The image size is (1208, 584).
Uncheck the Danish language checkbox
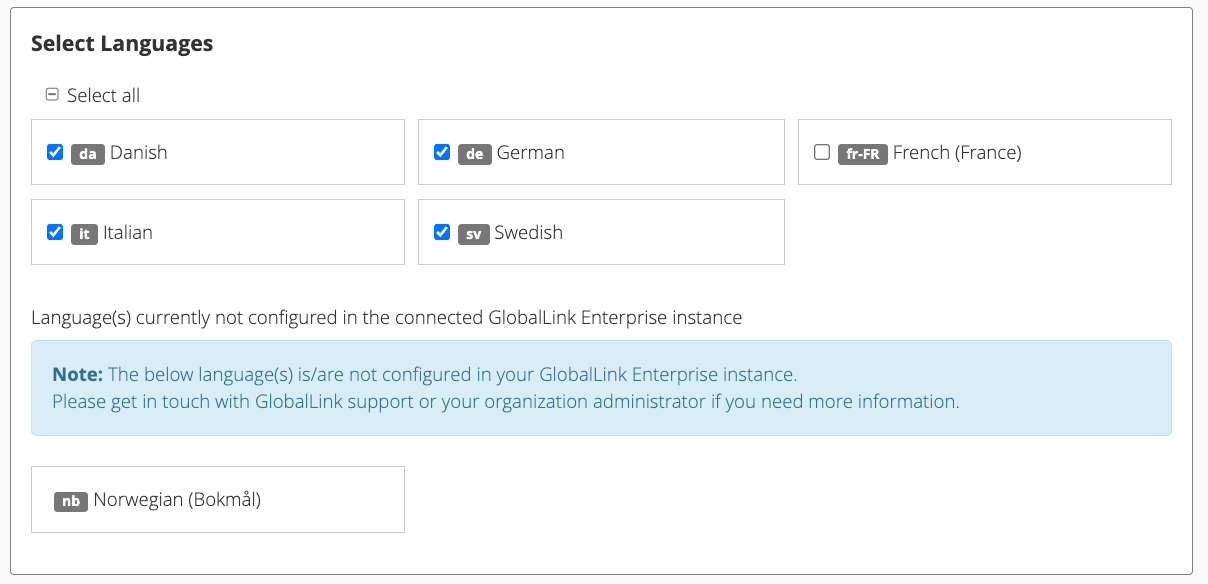(55, 152)
